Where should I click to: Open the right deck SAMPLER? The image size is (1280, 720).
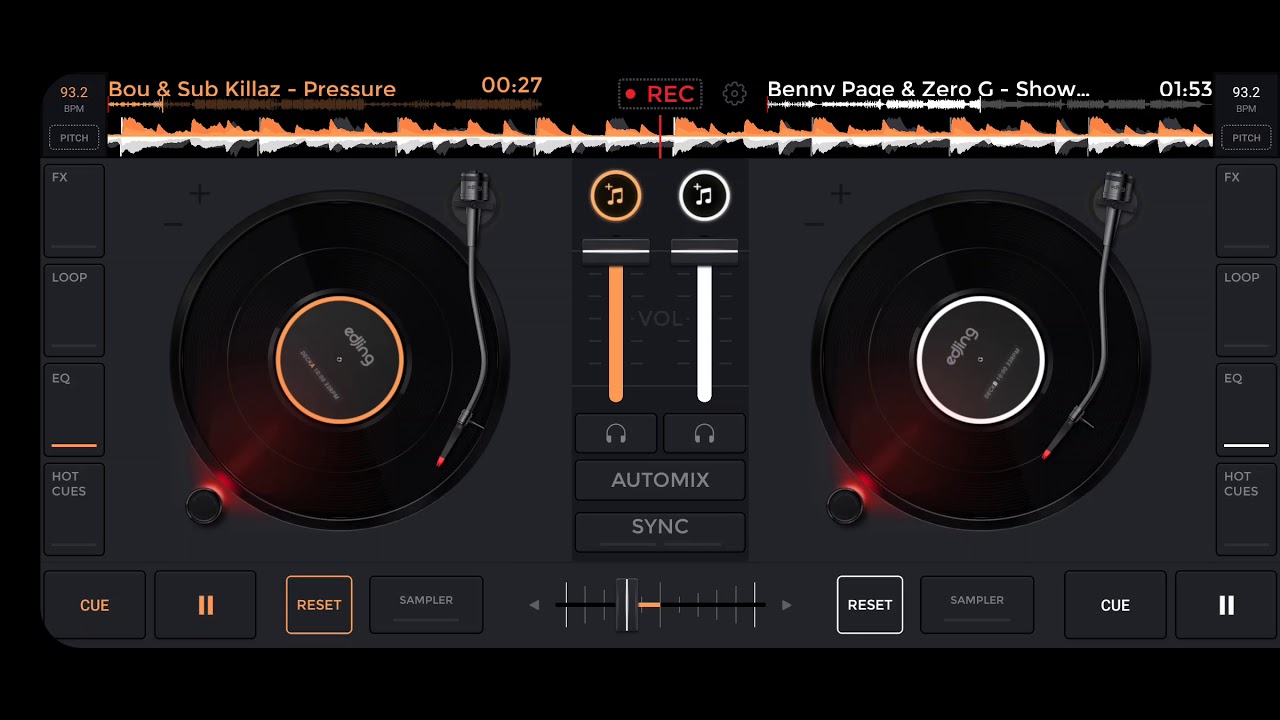click(x=977, y=605)
